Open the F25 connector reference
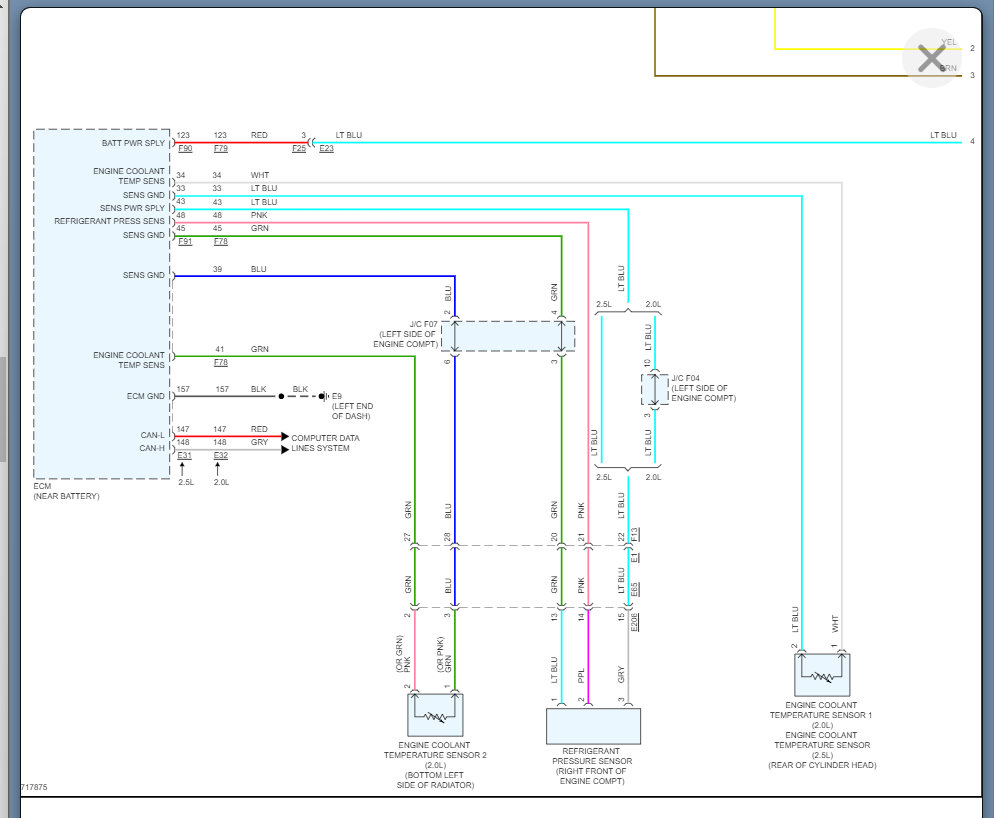Image resolution: width=994 pixels, height=818 pixels. [299, 148]
